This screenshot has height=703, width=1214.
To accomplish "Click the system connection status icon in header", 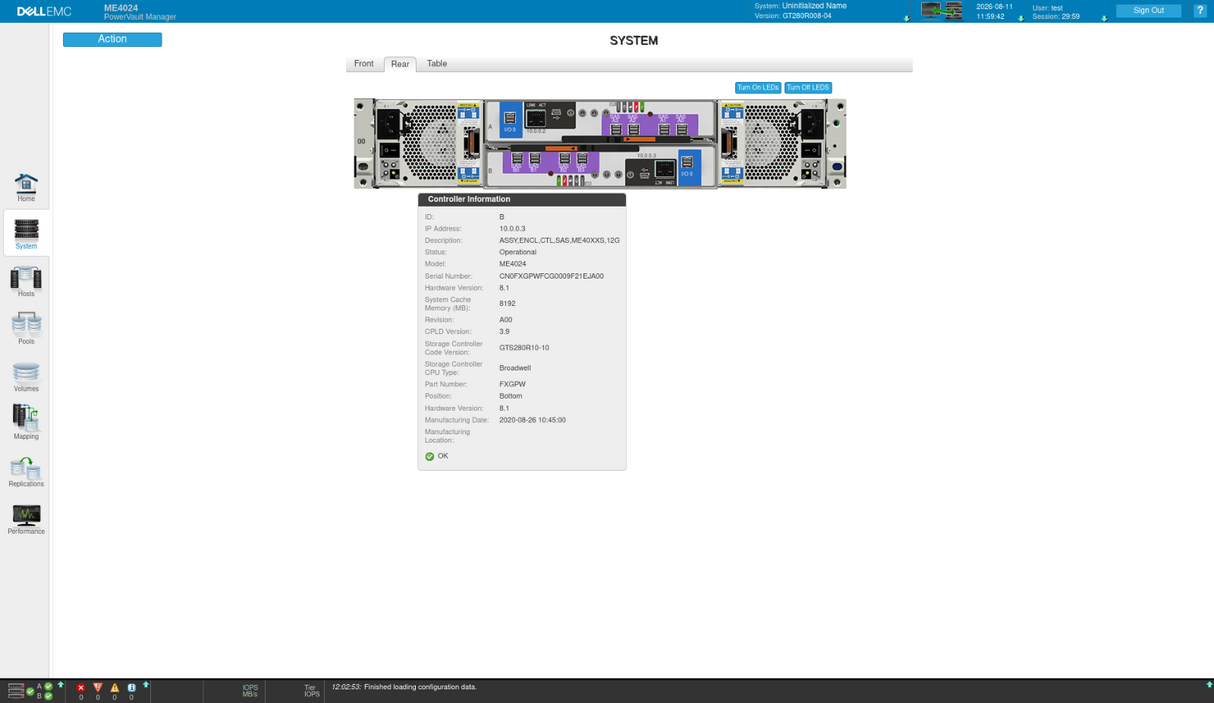I will tap(941, 10).
